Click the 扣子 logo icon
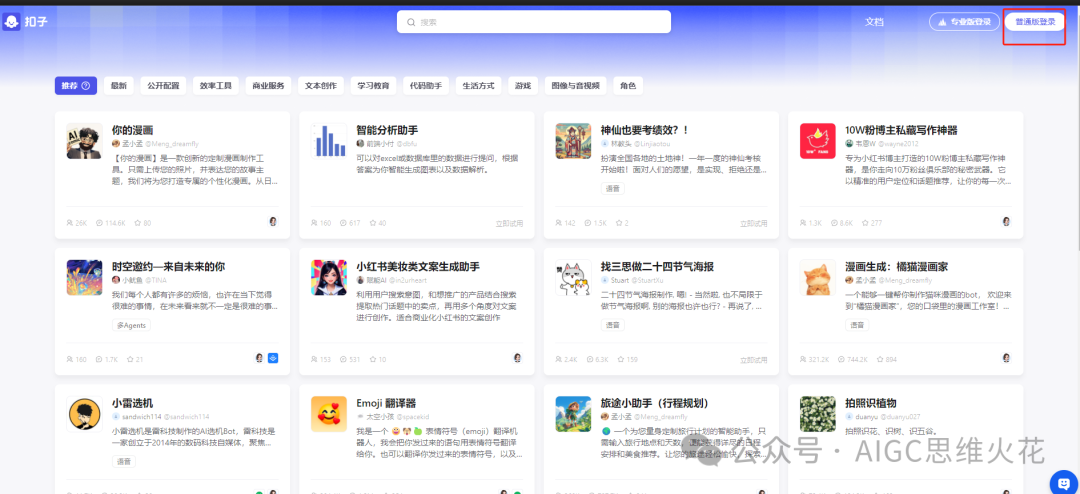The image size is (1080, 494). 11,22
